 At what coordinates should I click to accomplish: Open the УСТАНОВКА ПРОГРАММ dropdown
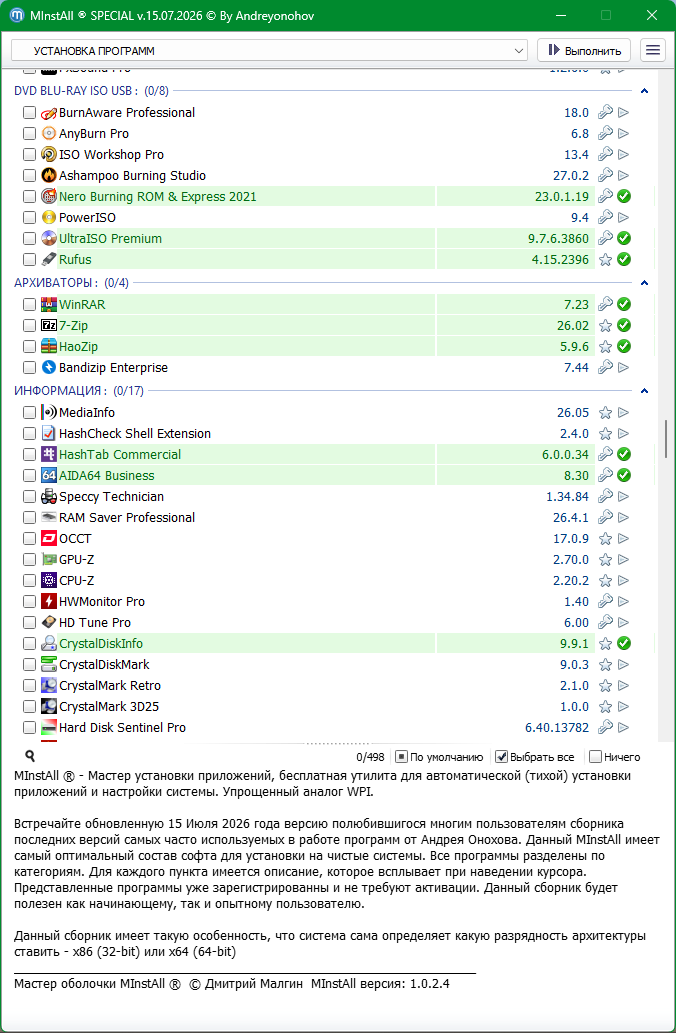click(x=269, y=51)
